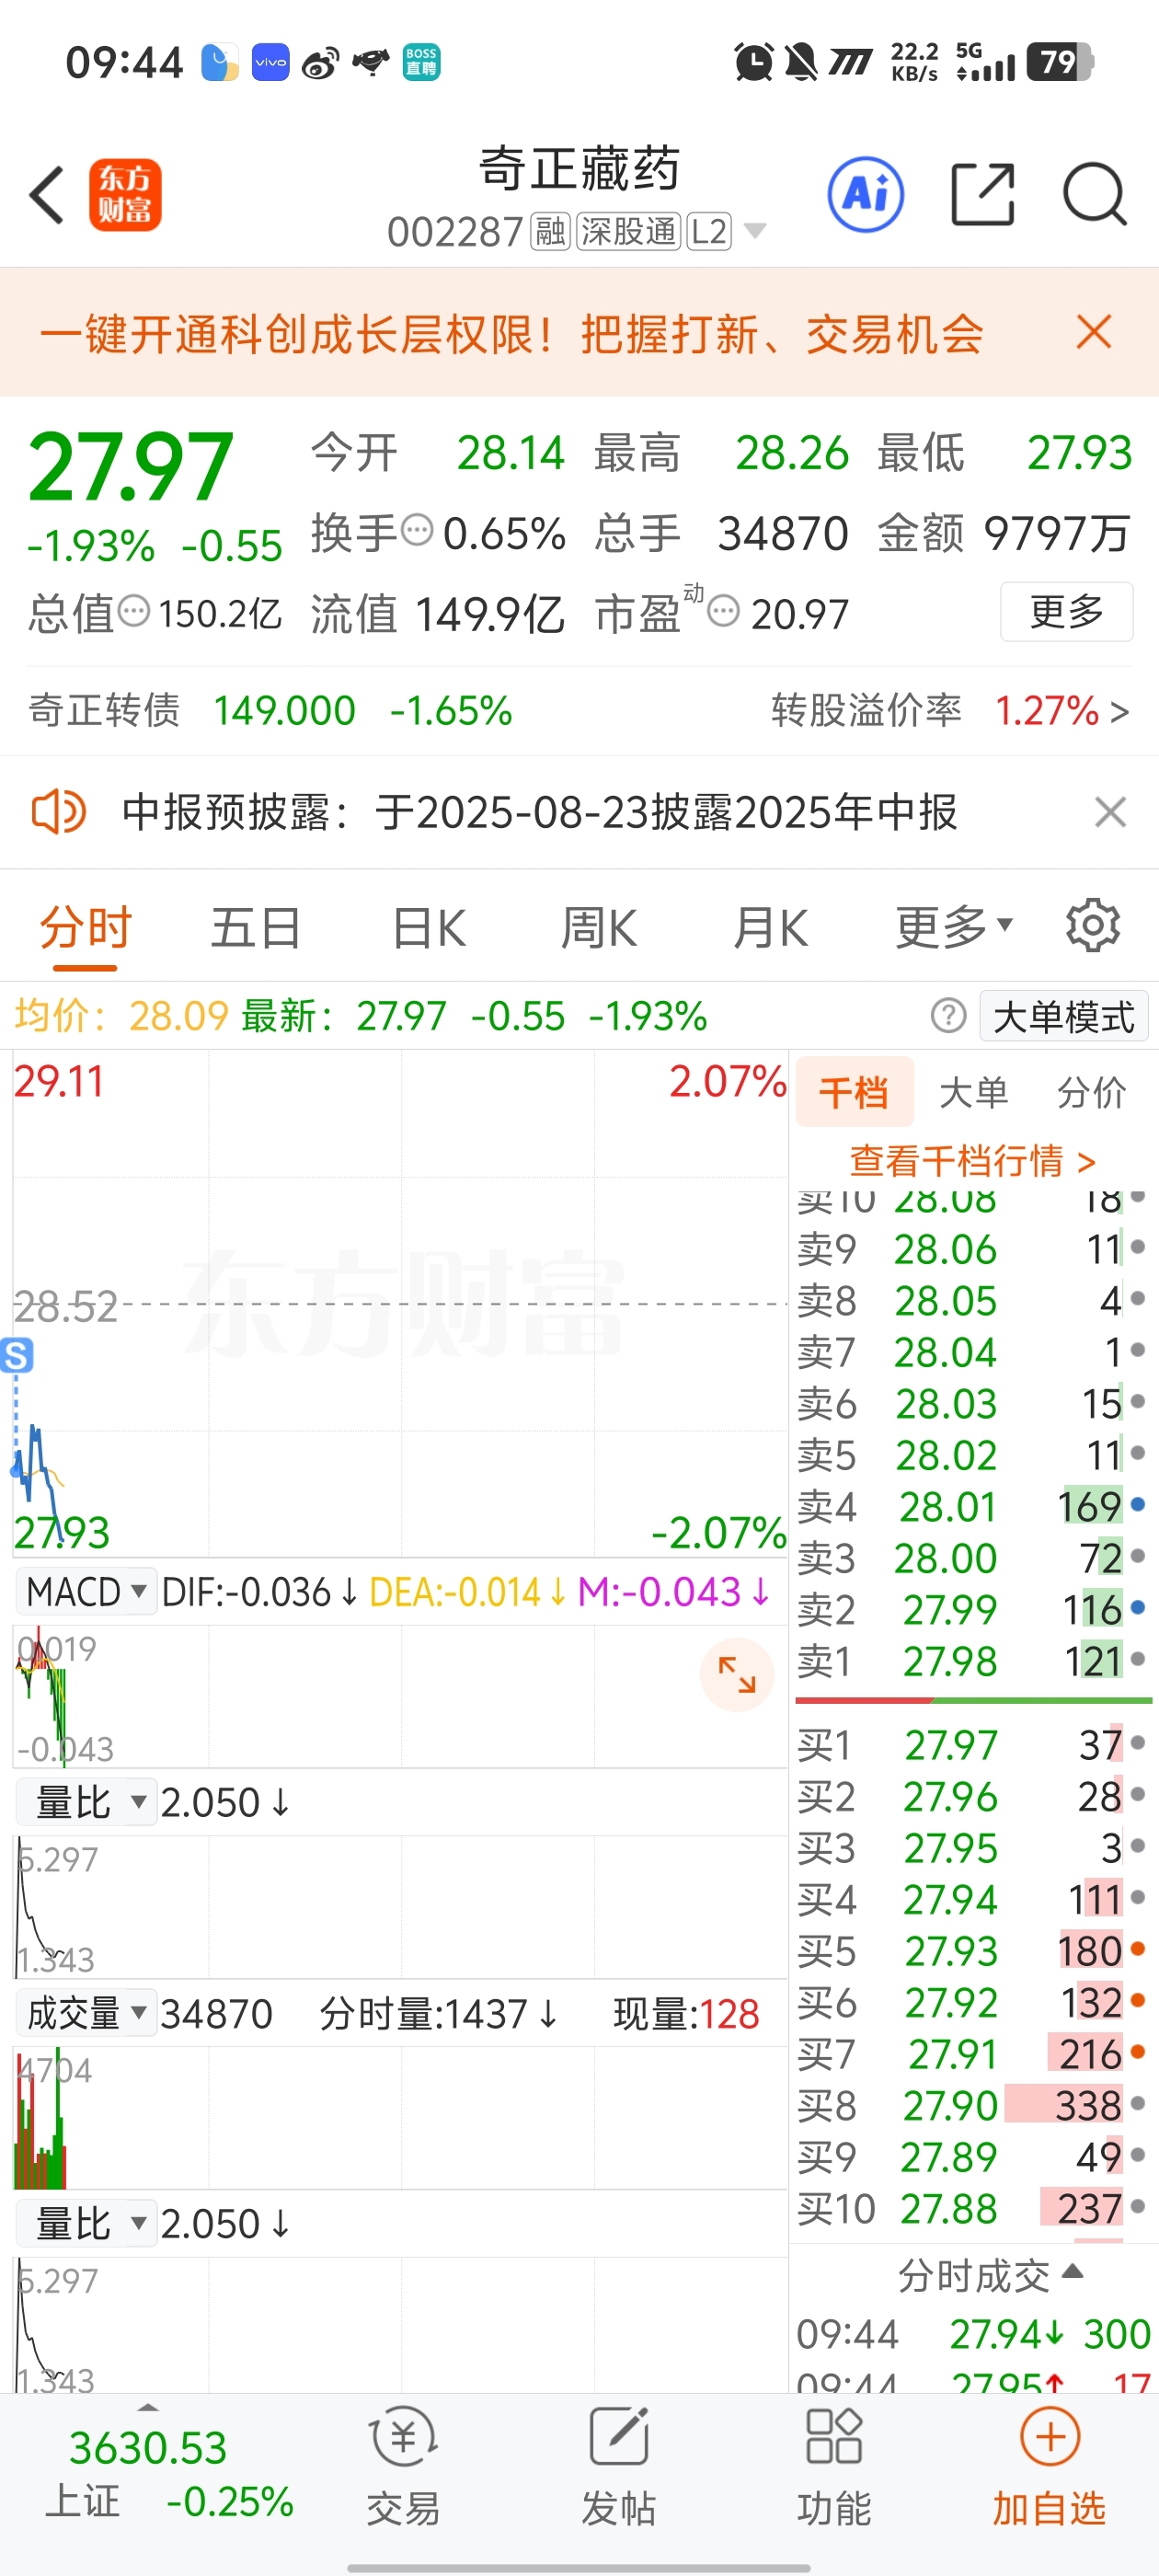Switch to 周K chart tab
1159x2576 pixels.
[598, 927]
